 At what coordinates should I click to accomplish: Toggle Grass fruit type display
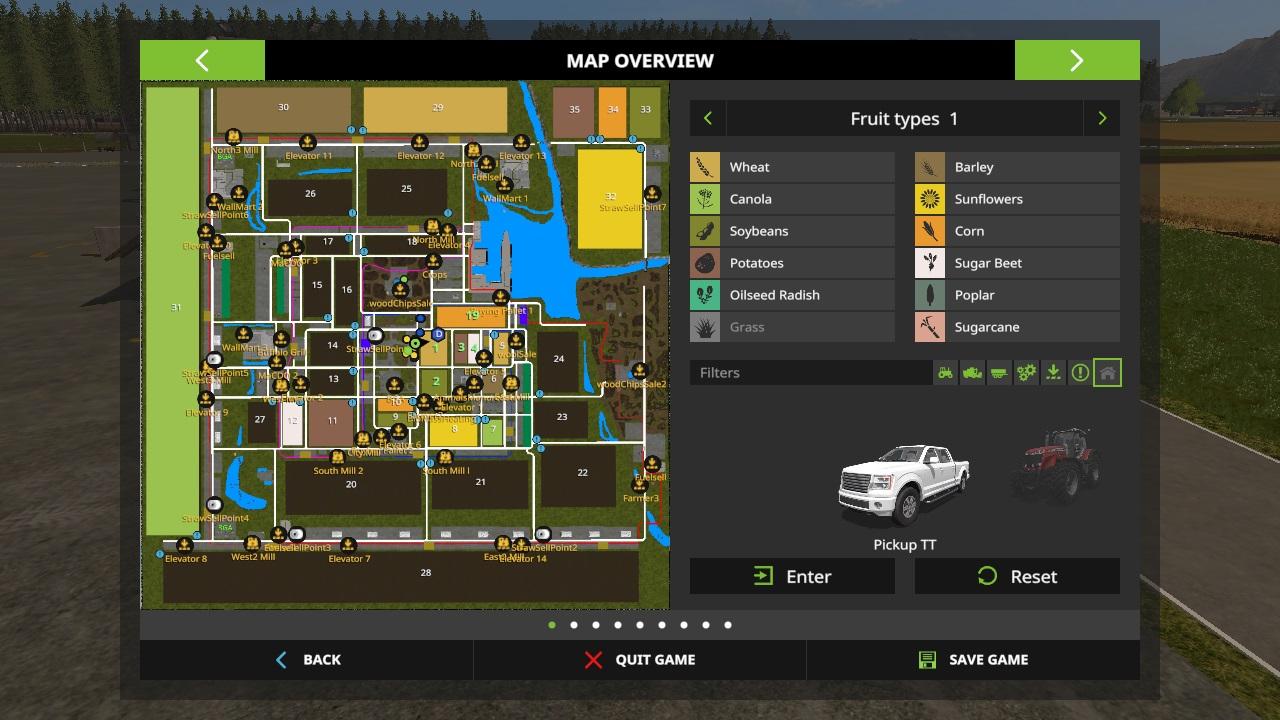click(x=792, y=327)
